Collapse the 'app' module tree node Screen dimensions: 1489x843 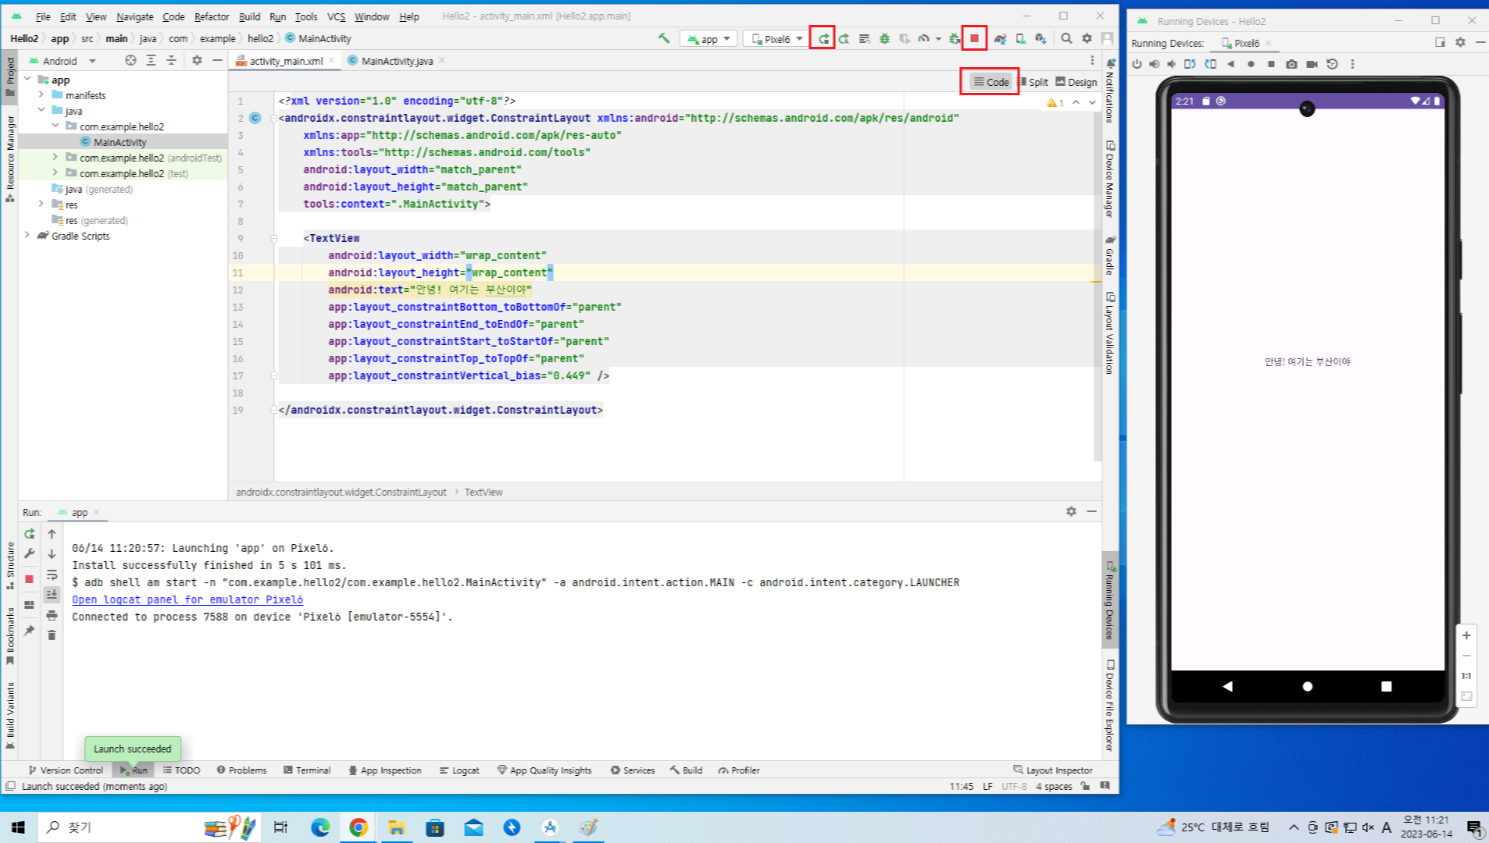[27, 79]
